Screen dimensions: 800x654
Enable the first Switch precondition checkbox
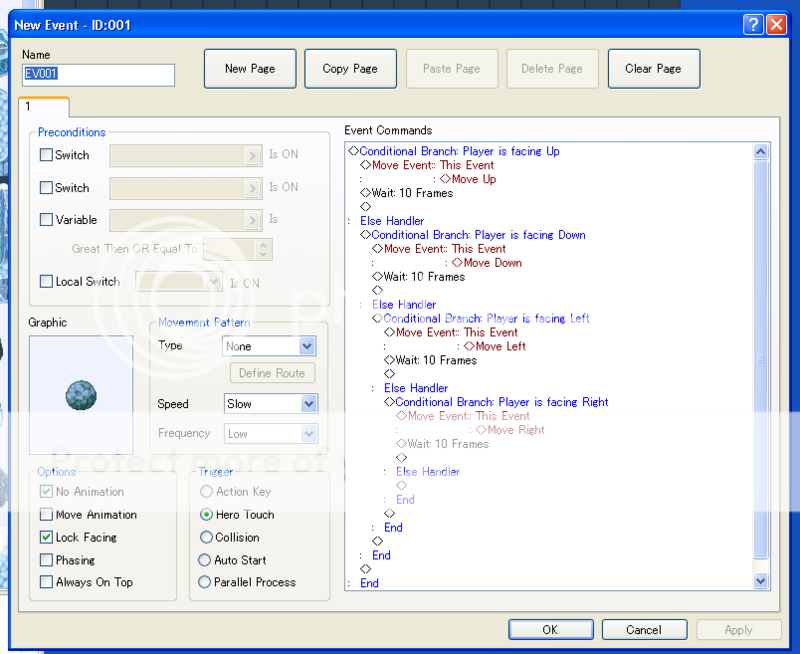46,155
